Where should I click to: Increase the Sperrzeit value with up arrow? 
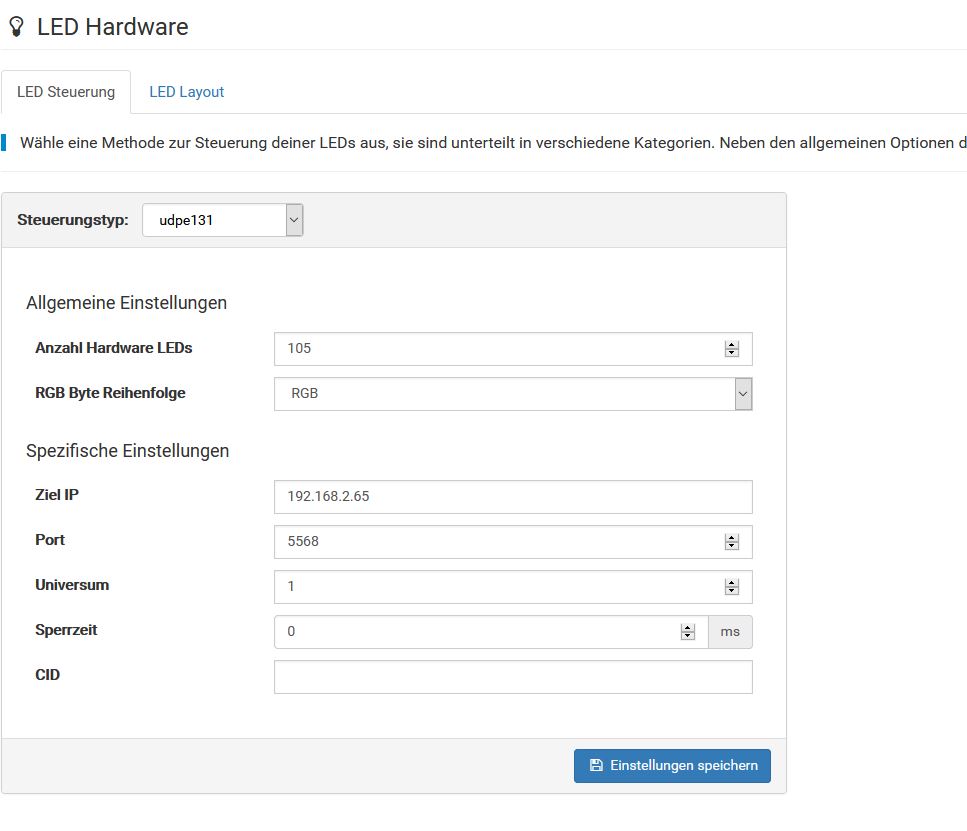click(x=688, y=628)
